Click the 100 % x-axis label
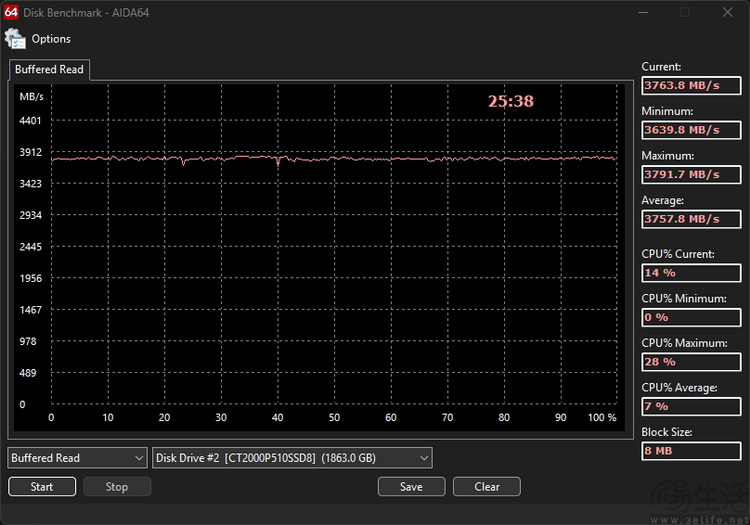Viewport: 750px width, 525px height. (x=602, y=417)
